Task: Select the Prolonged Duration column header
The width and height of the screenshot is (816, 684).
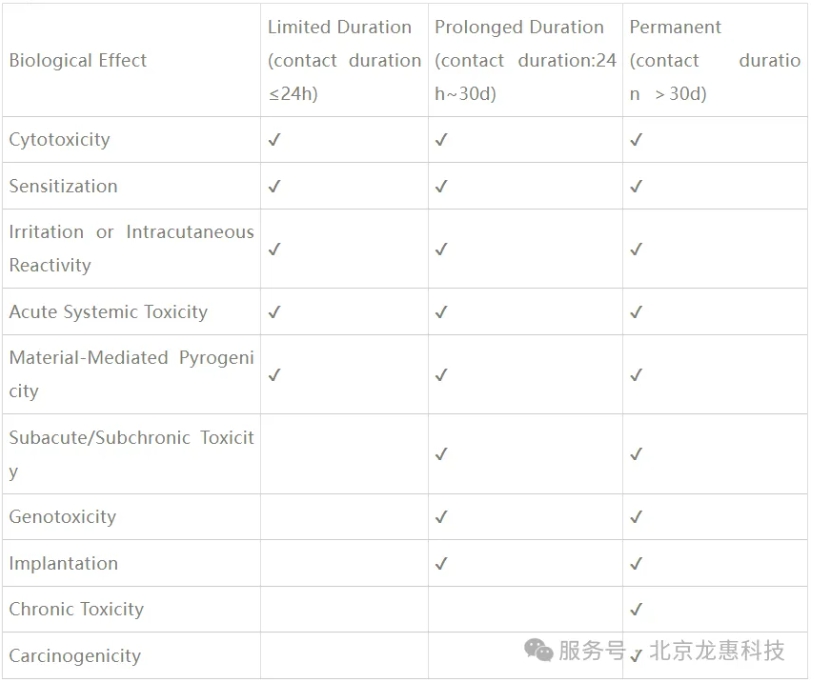Action: [526, 60]
